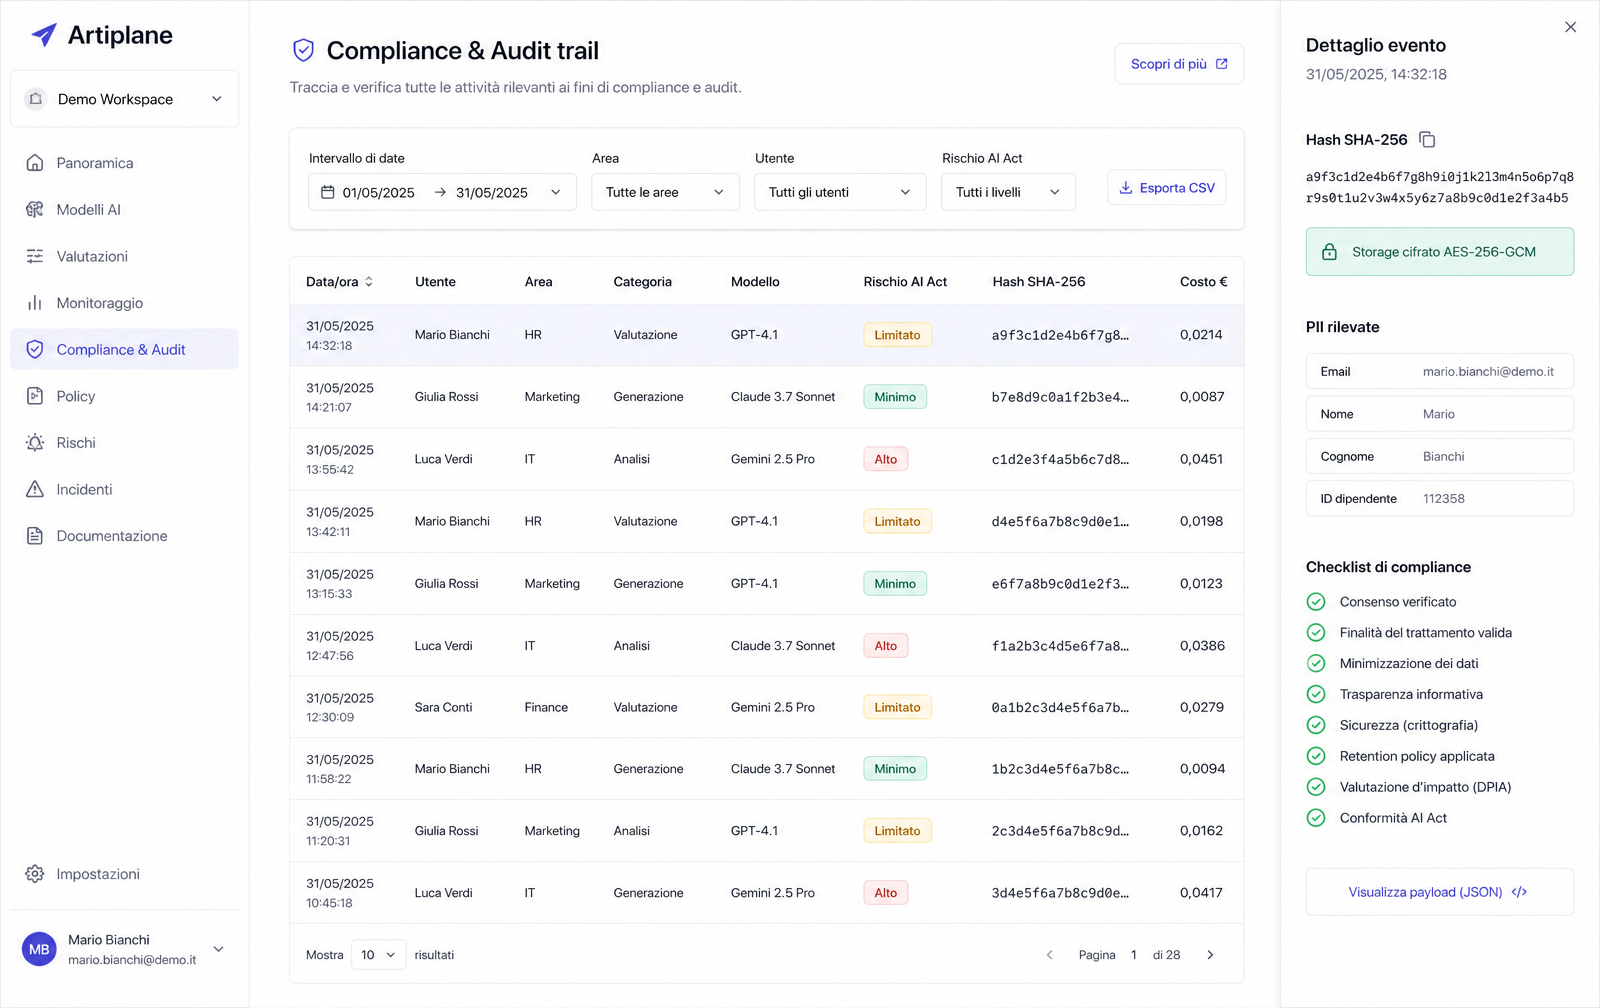Click the Trasparenza informativa check icon
1600x1008 pixels.
[x=1316, y=694]
